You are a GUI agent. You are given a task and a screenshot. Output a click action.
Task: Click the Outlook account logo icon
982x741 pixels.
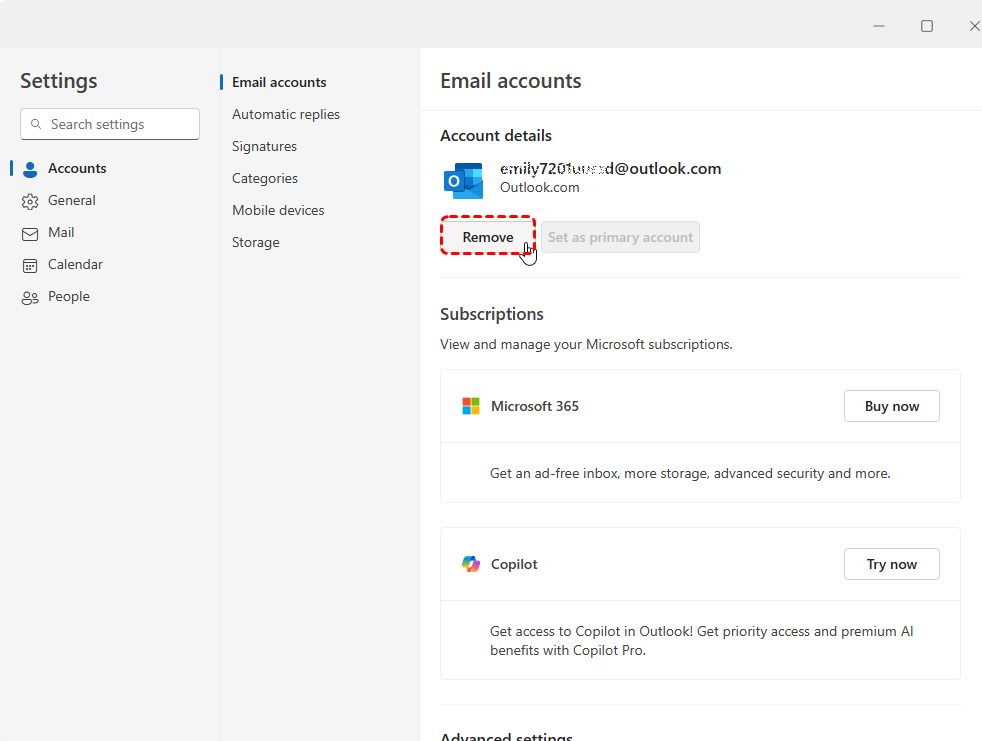coord(464,181)
